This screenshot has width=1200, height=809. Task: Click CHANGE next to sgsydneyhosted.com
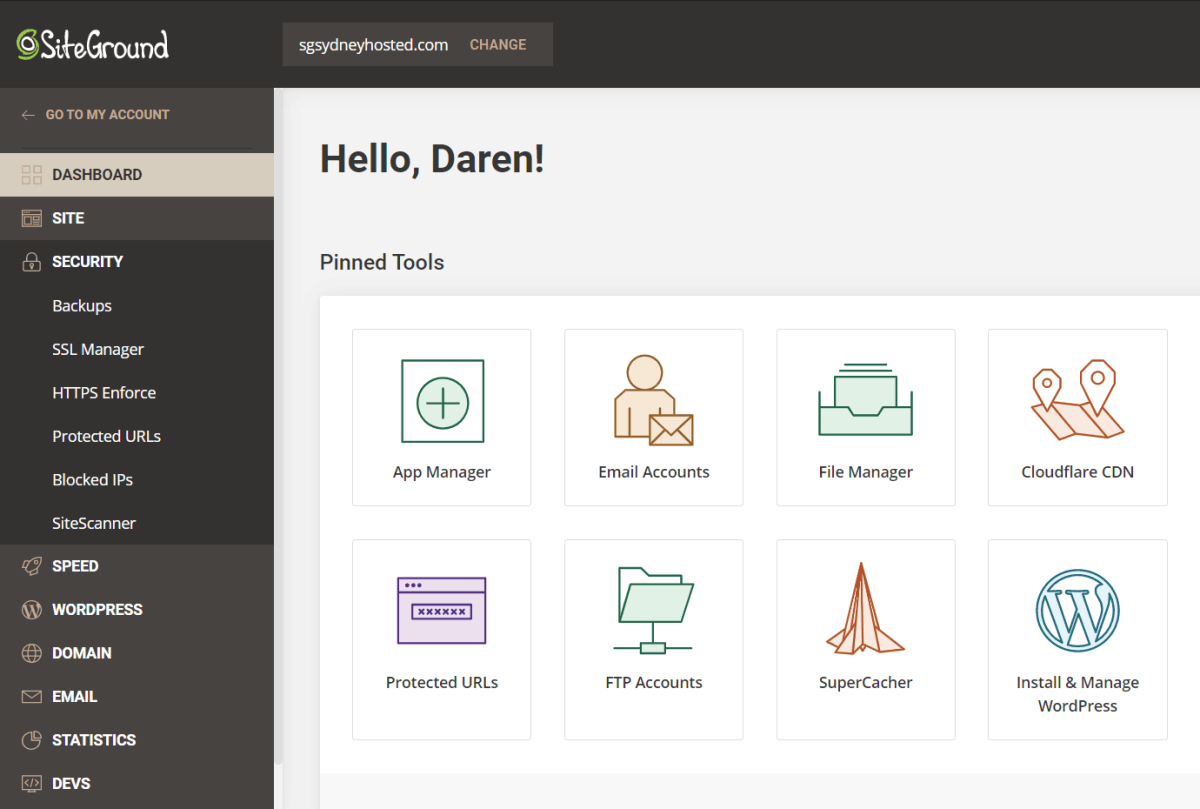pyautogui.click(x=498, y=45)
